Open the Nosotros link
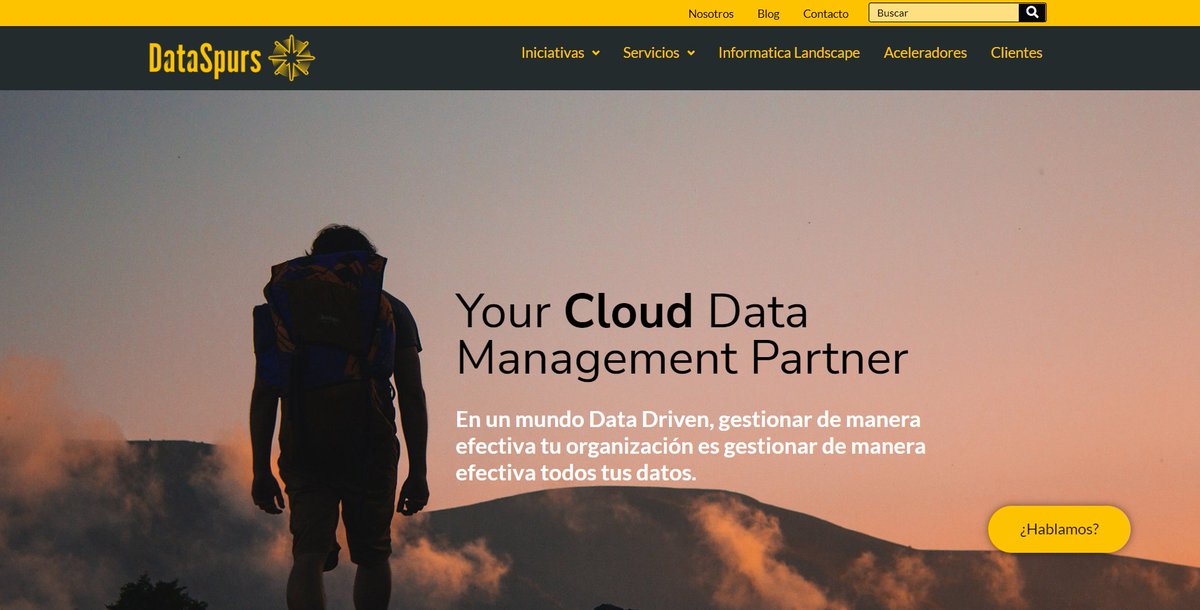 point(710,13)
